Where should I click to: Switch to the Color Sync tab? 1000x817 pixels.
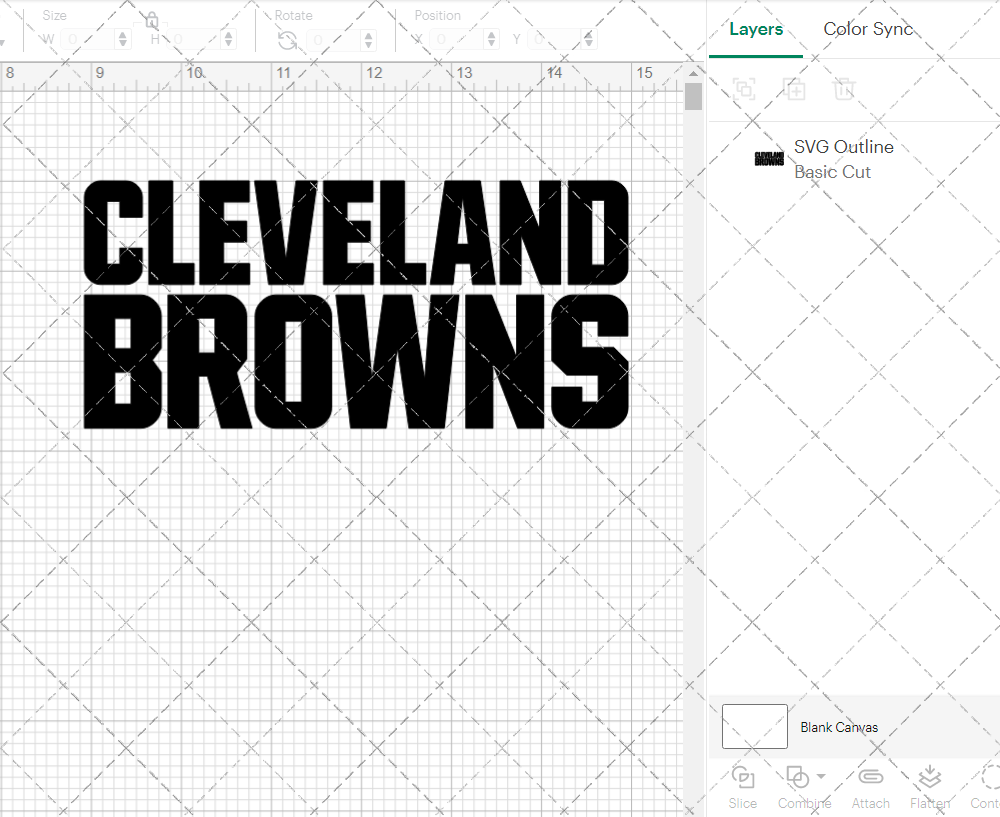click(868, 29)
